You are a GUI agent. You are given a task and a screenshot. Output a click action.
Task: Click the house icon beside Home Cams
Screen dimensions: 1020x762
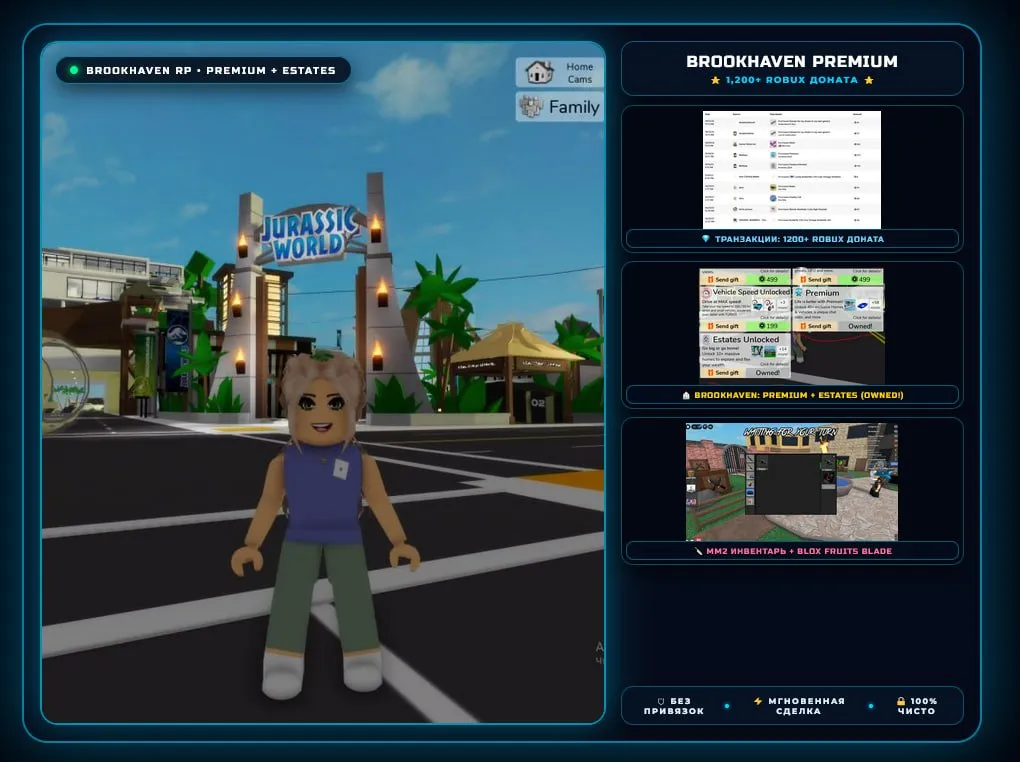[539, 72]
